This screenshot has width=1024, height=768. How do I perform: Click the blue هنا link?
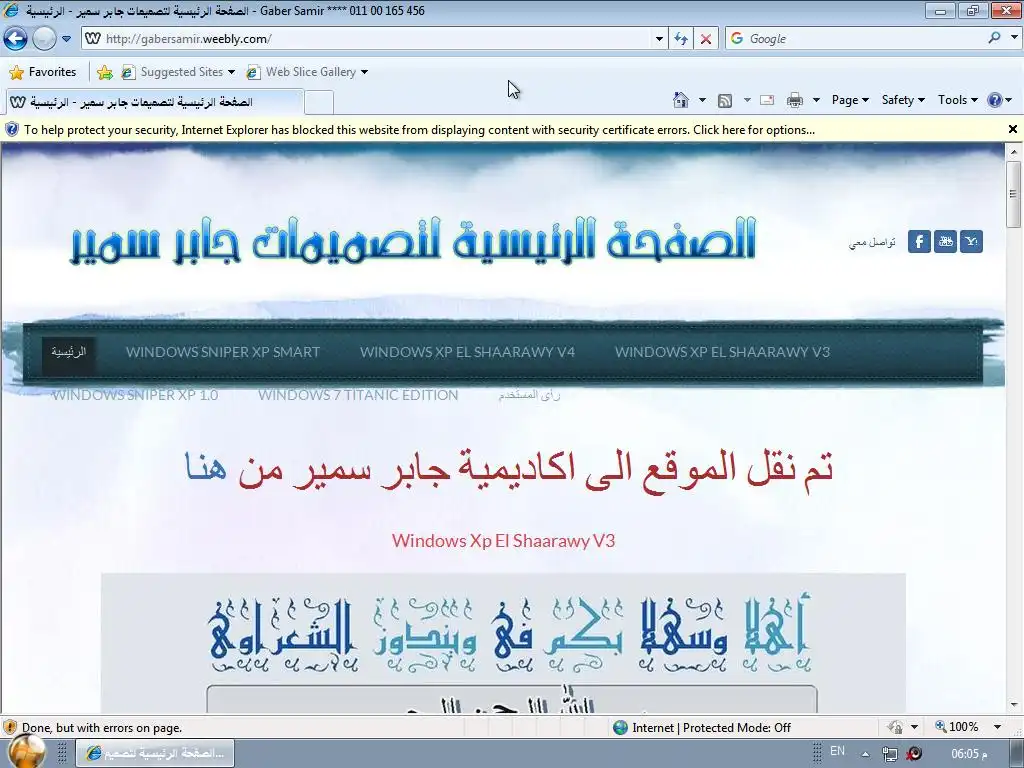pyautogui.click(x=206, y=468)
